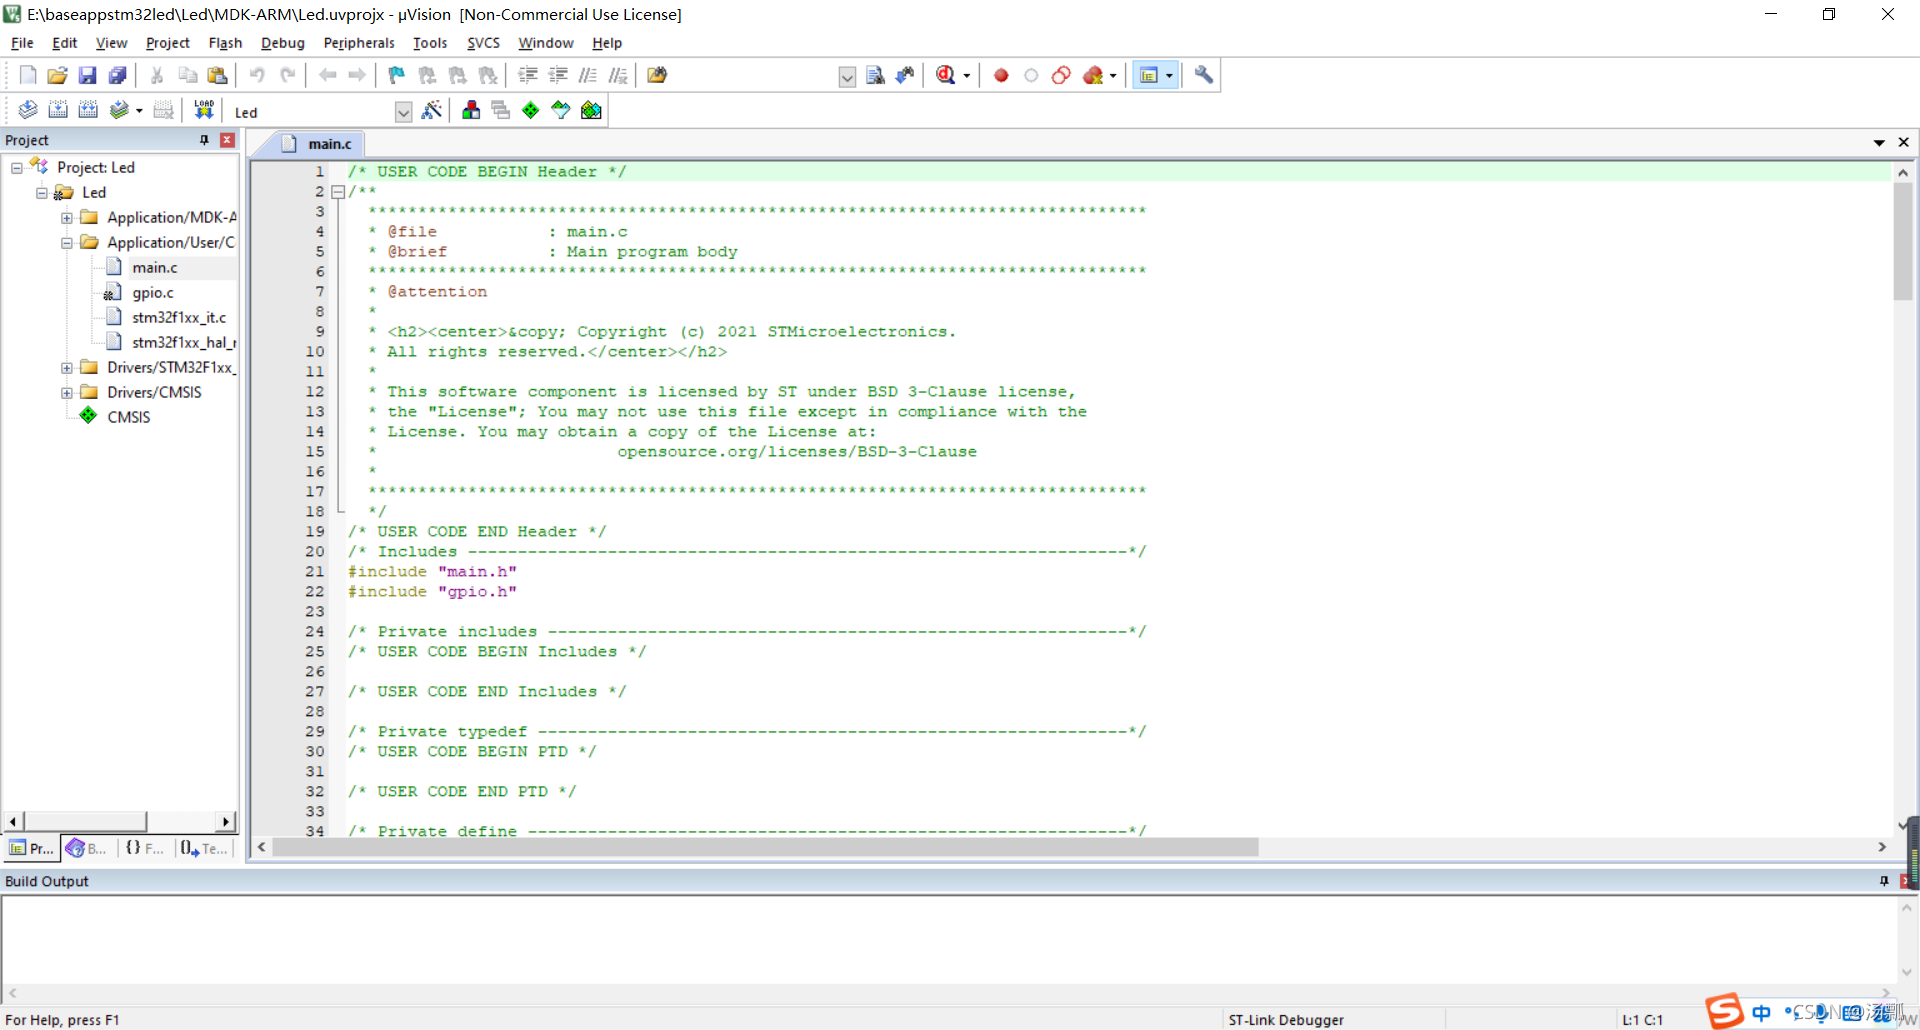
Task: Select stm32f1xx_it.c in project tree
Action: [179, 318]
